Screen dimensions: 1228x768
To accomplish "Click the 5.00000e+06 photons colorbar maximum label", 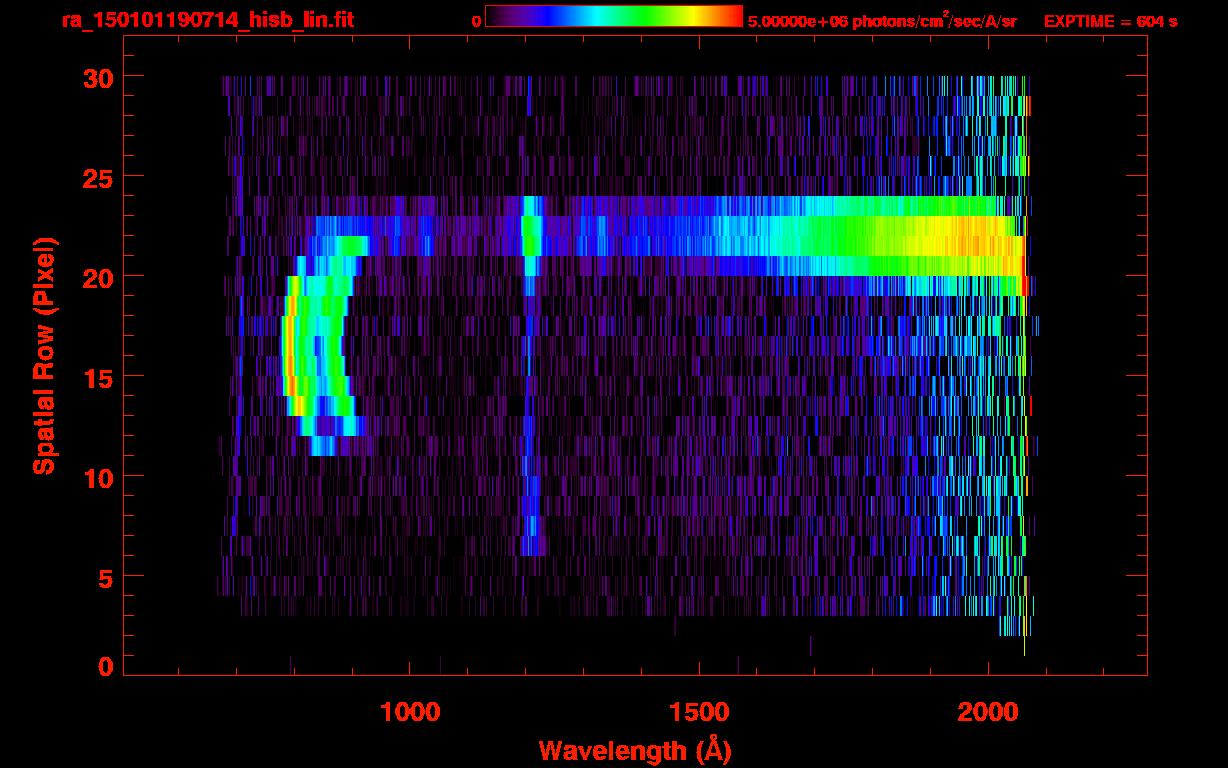I will point(881,20).
